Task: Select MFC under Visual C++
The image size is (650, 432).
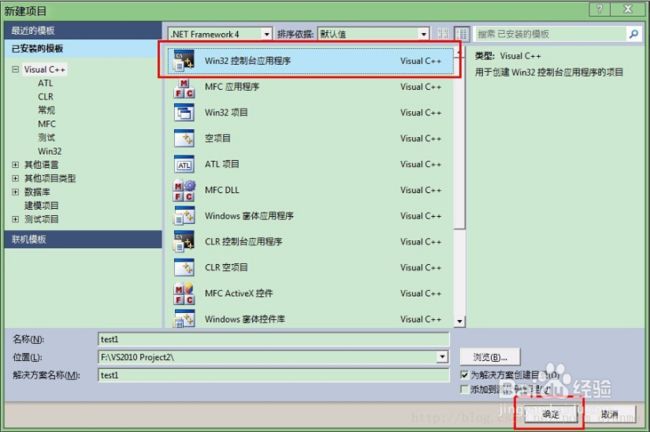Action: (46, 124)
